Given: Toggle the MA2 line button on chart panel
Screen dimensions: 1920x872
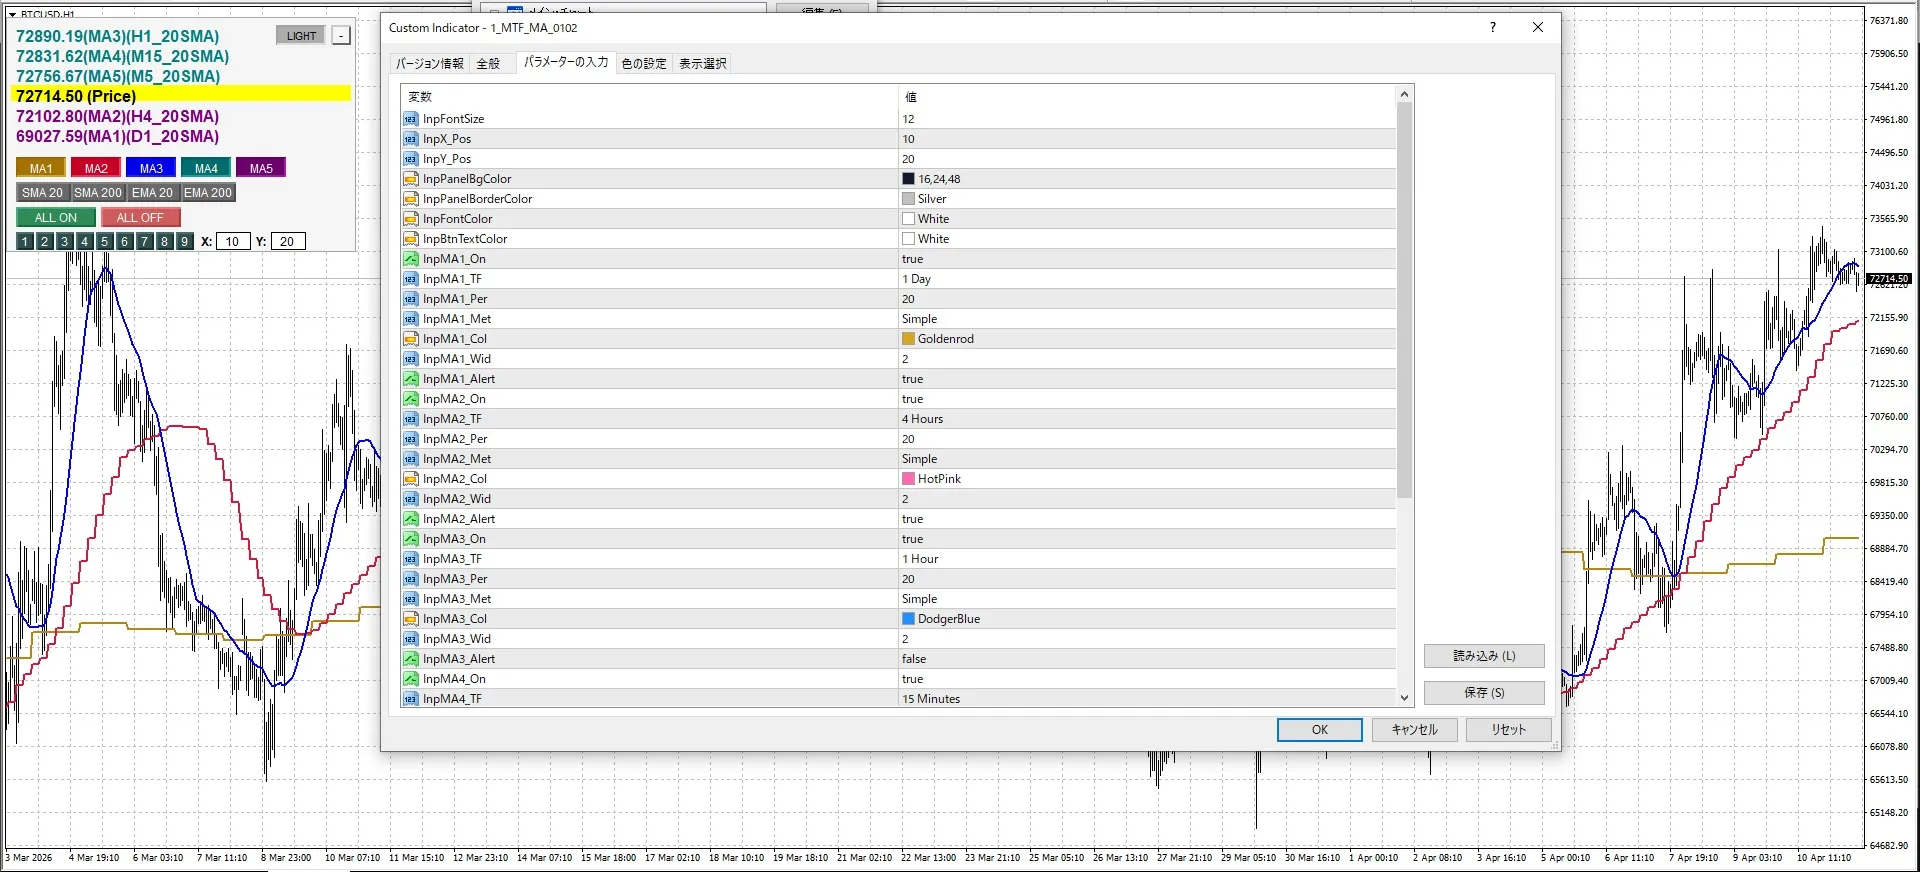Looking at the screenshot, I should click(96, 168).
